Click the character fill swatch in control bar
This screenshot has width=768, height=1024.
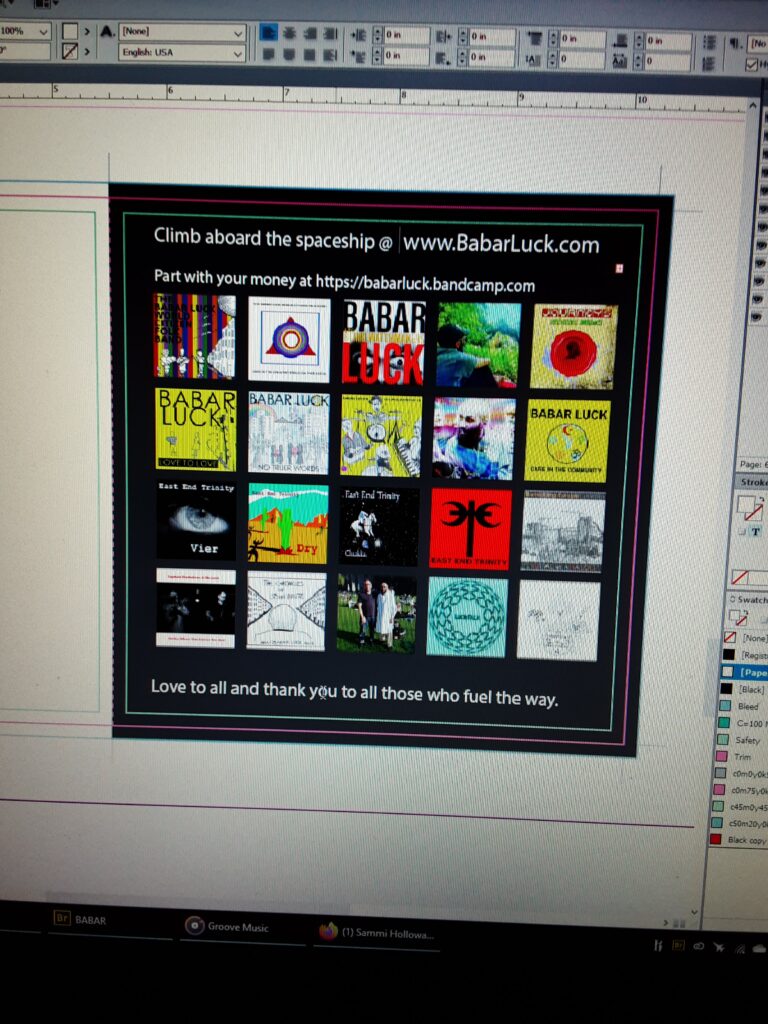[70, 31]
